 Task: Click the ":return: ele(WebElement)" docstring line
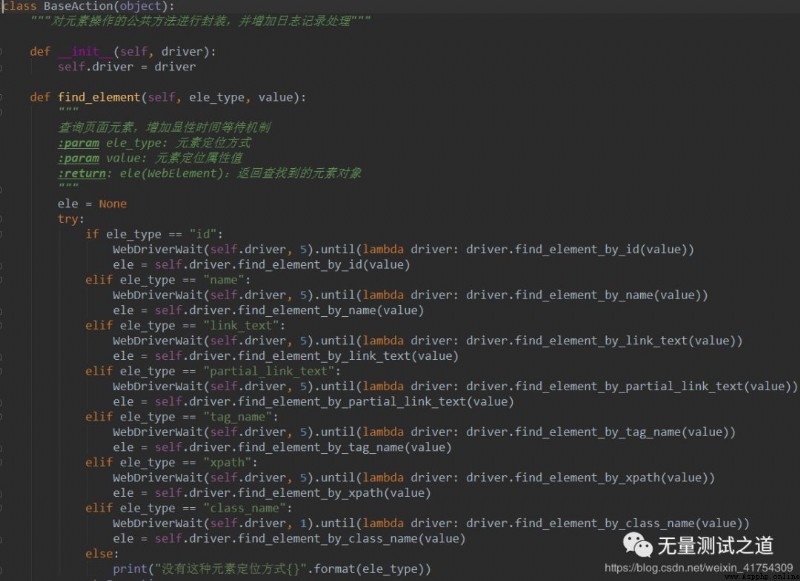(210, 173)
